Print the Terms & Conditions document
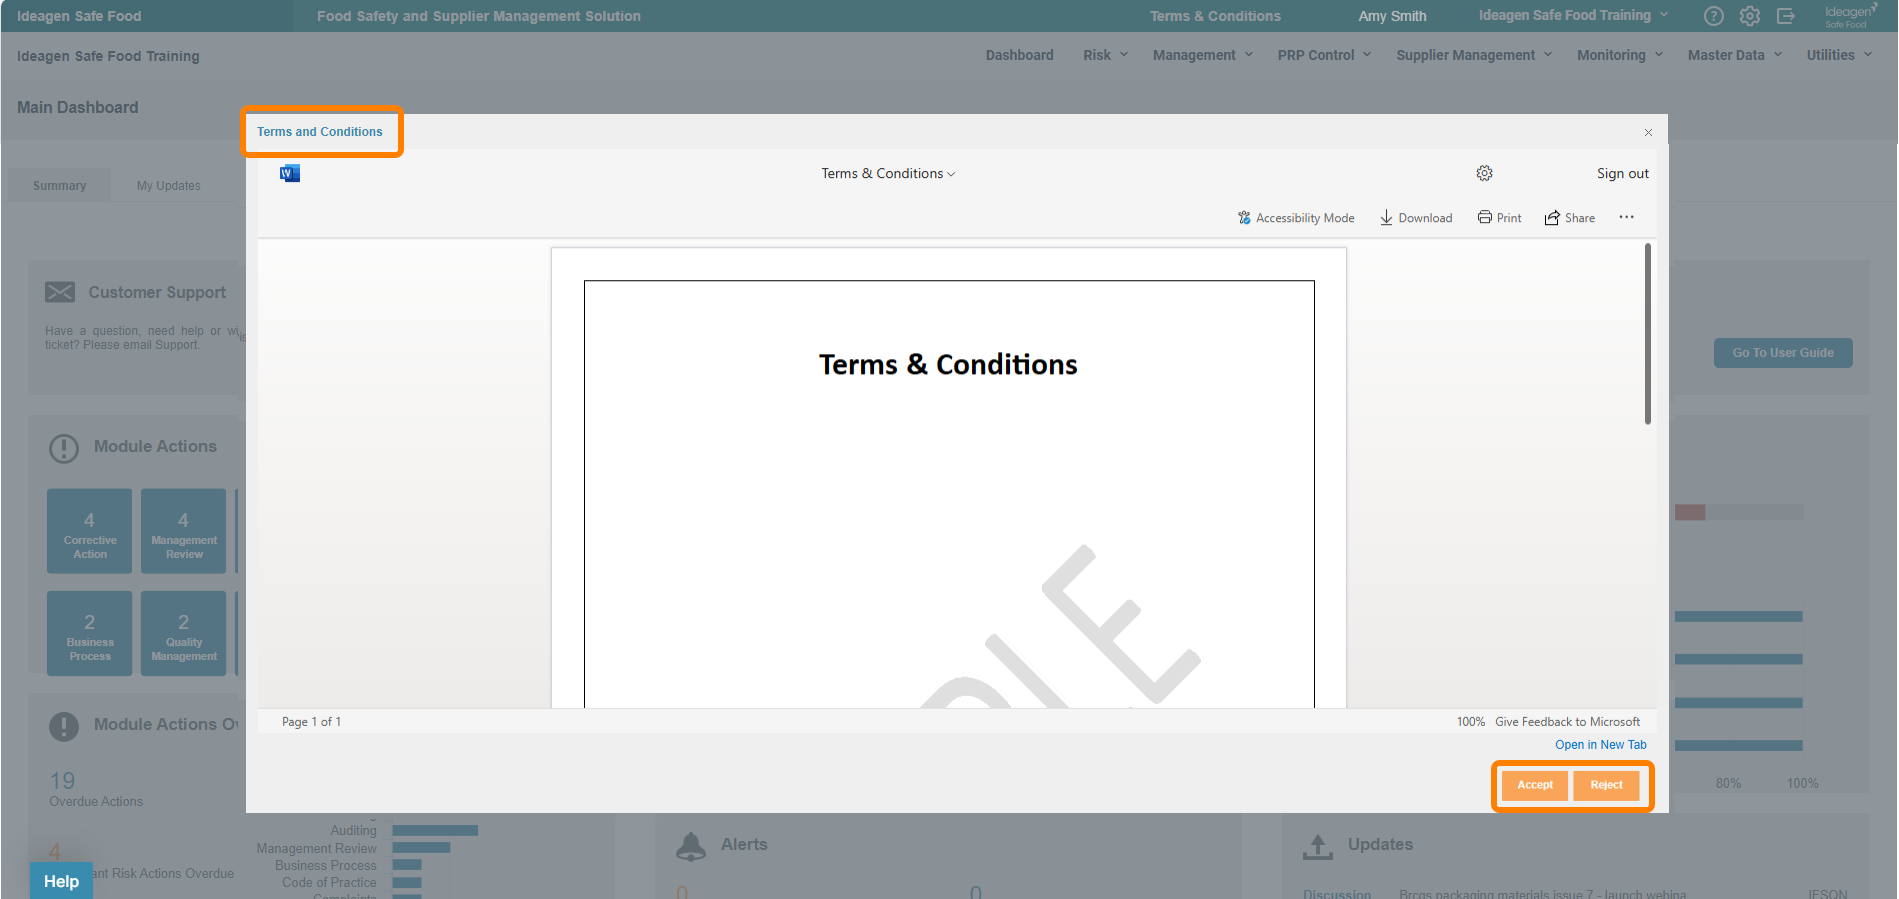 point(1499,218)
